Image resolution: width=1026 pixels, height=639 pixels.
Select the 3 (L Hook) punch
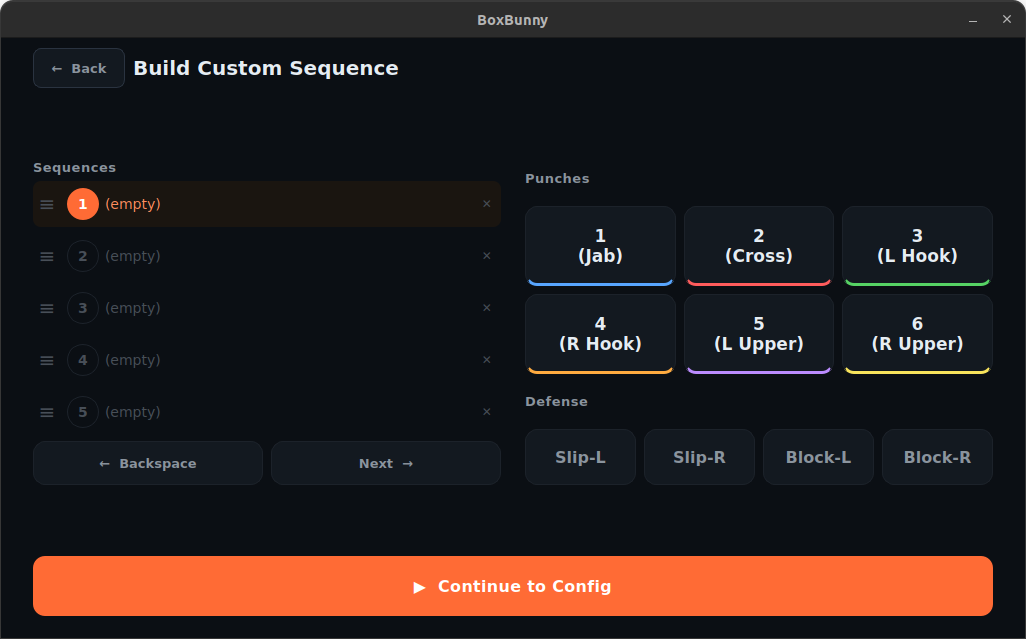(x=916, y=245)
